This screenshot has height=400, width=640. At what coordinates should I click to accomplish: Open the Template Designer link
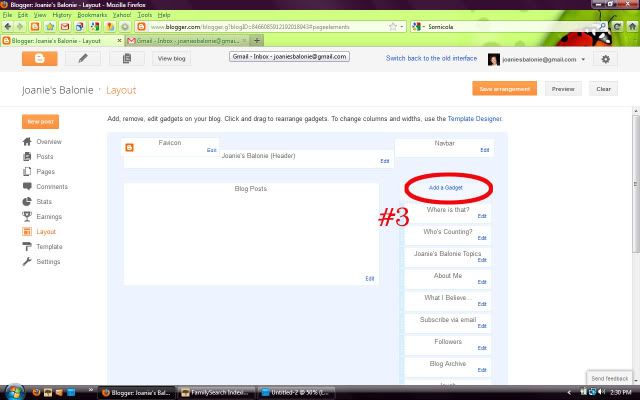pos(475,119)
